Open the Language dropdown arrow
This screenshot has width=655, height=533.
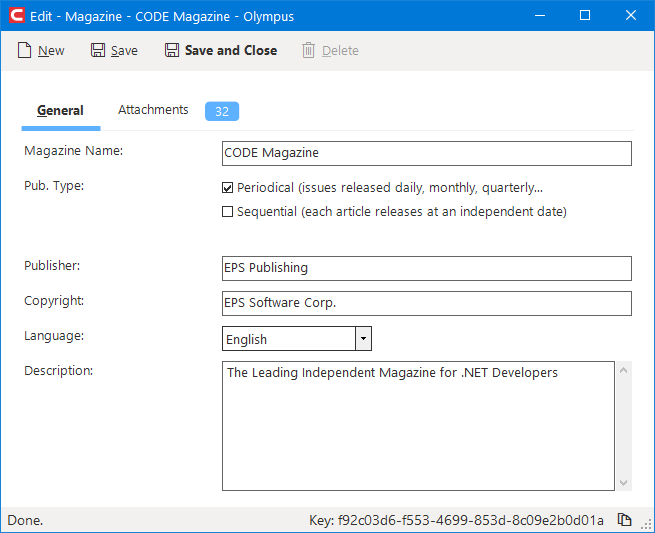click(x=363, y=339)
